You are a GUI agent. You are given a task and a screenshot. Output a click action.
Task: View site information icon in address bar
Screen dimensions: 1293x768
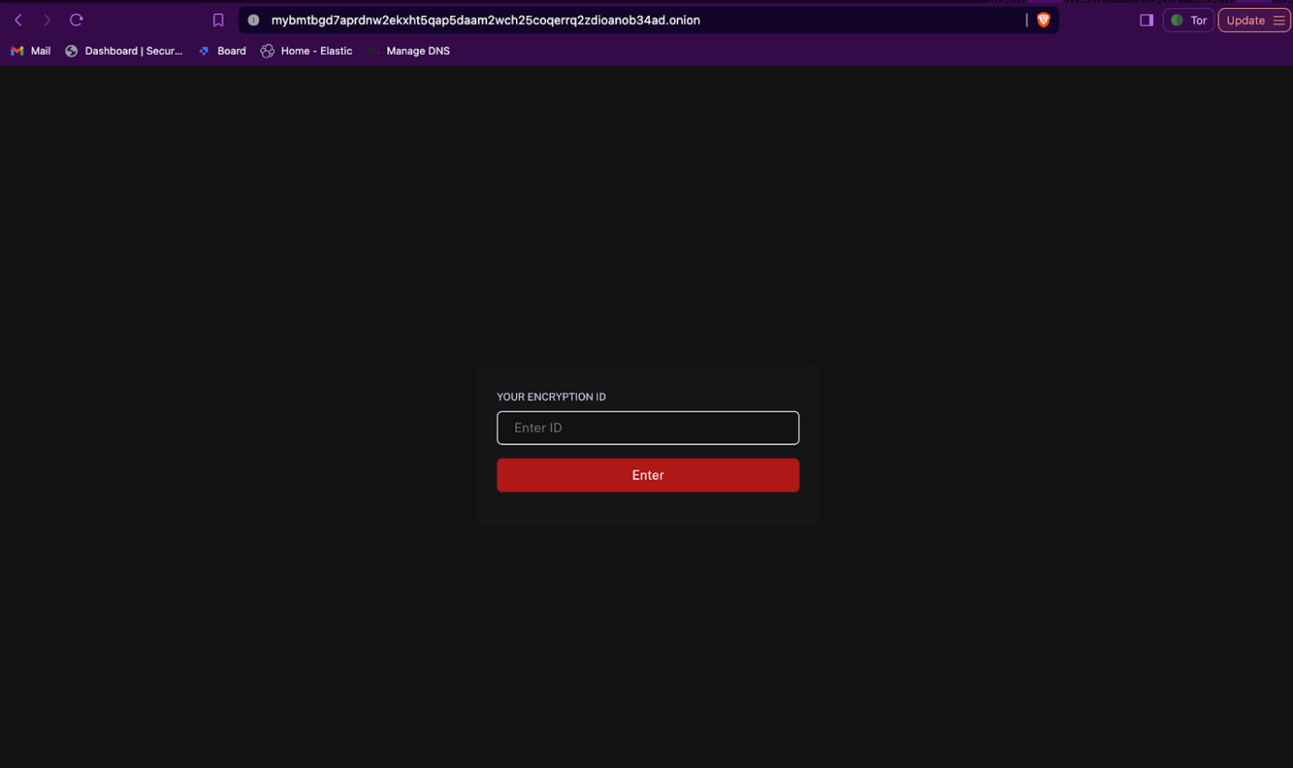click(x=253, y=20)
